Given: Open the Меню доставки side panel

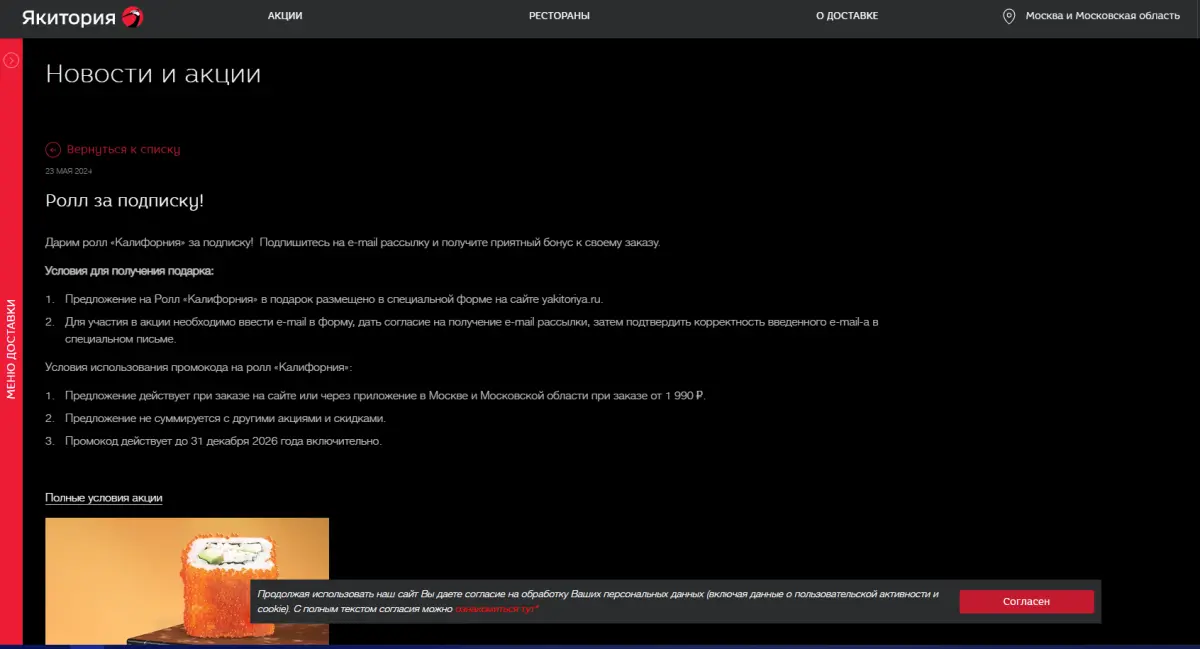Looking at the screenshot, I should pyautogui.click(x=11, y=349).
